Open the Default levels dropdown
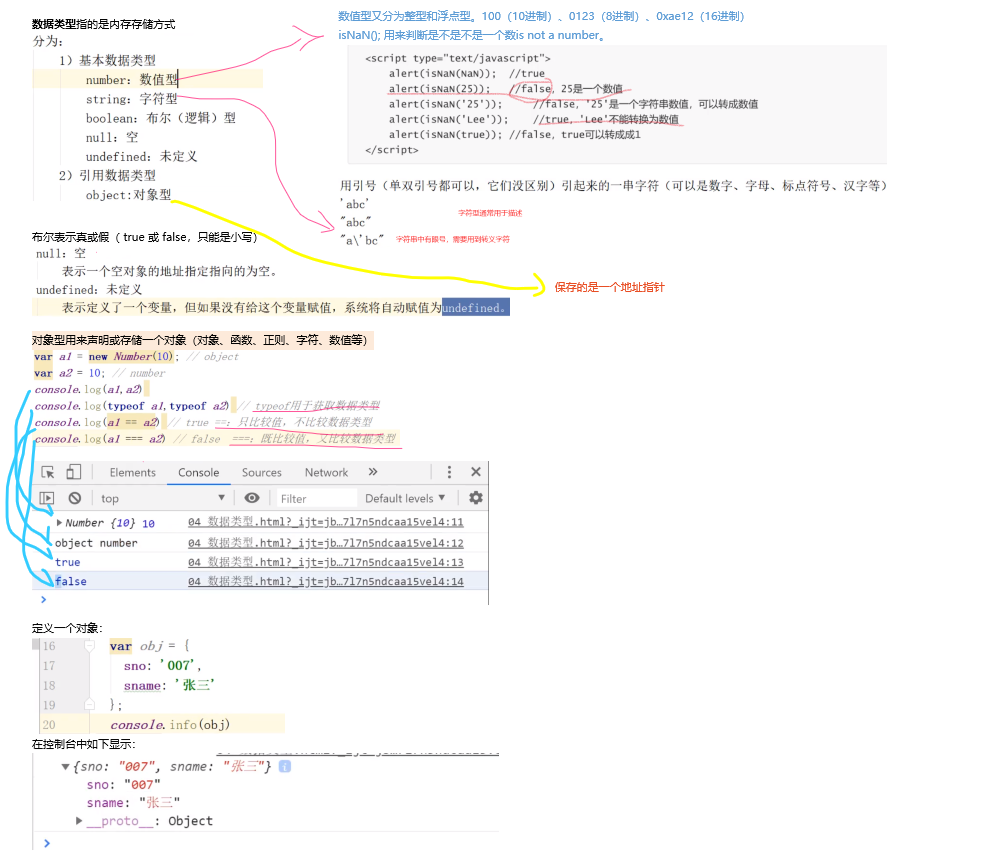The height and width of the screenshot is (858, 996). coord(405,499)
